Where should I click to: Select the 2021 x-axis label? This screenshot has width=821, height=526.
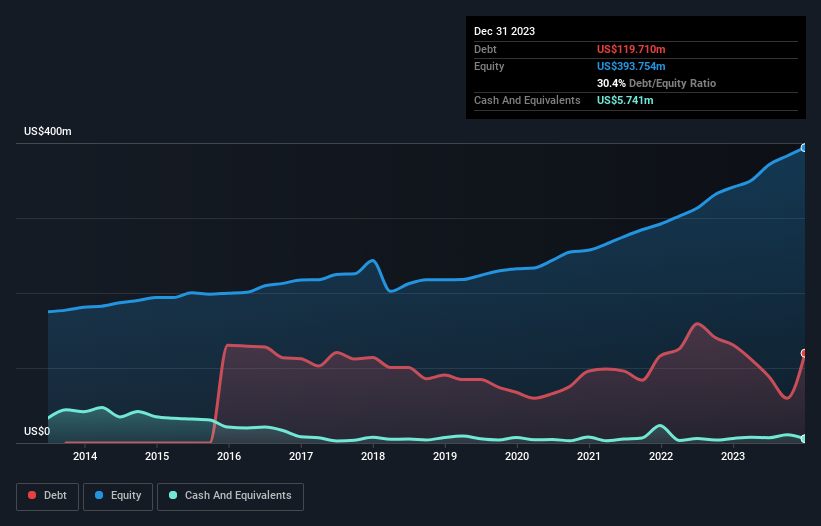tap(589, 456)
